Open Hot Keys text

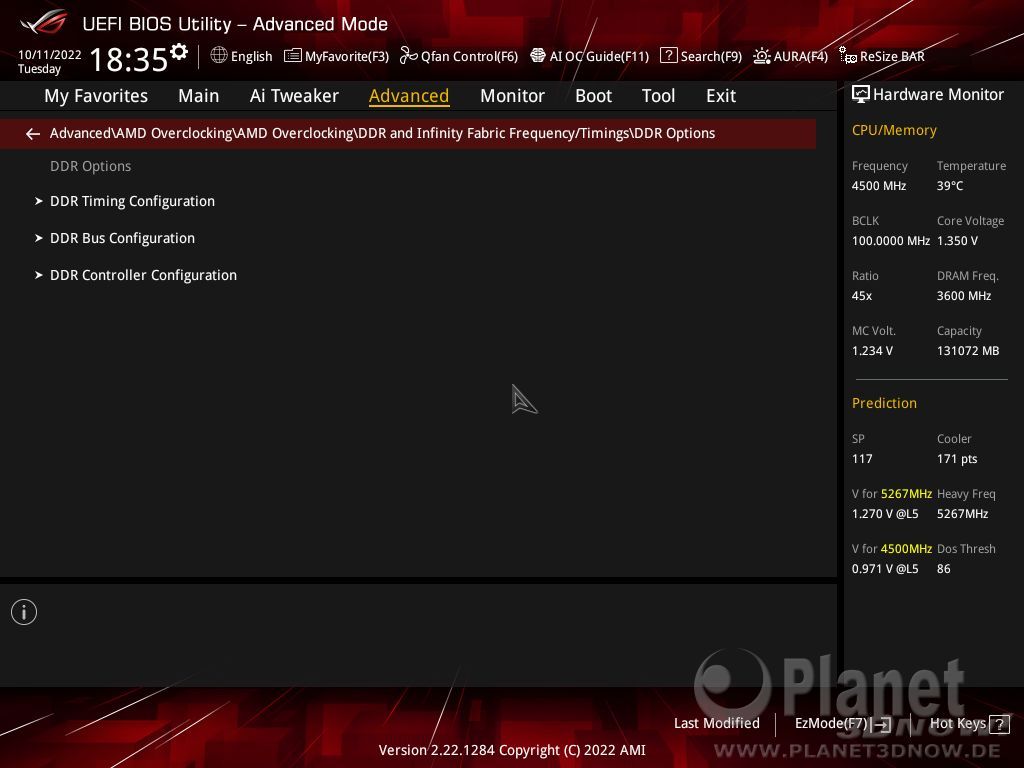(957, 724)
